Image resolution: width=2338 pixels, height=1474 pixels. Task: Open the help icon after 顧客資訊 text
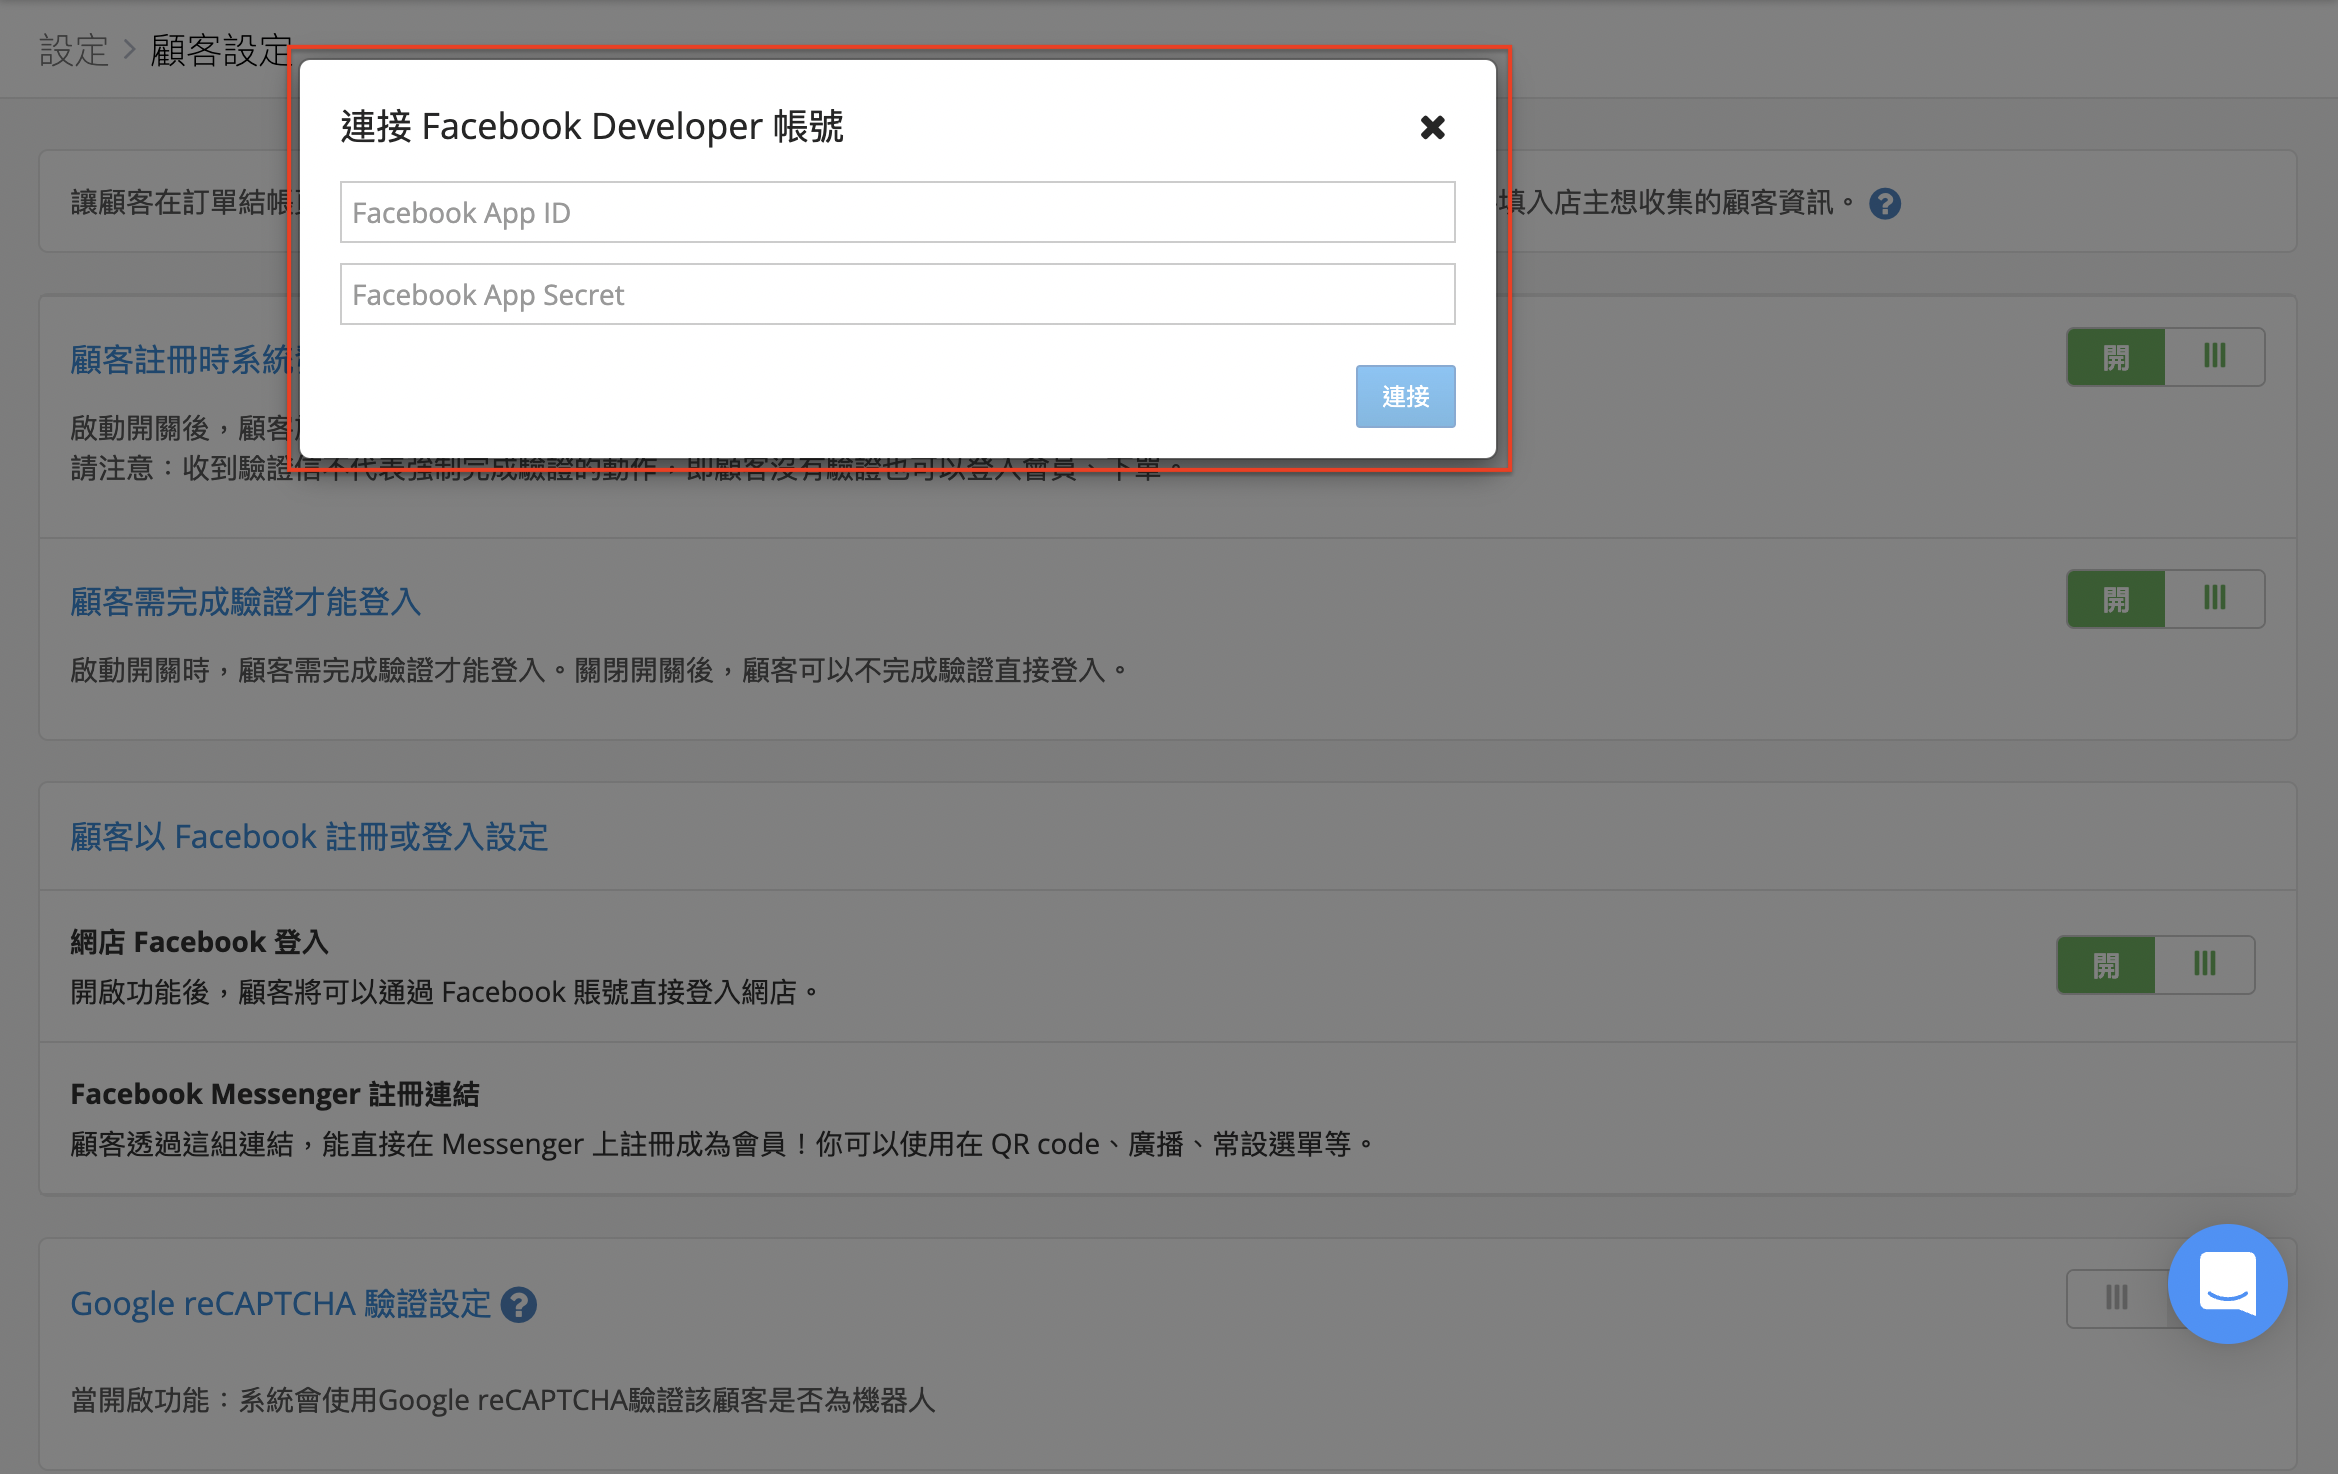1885,203
